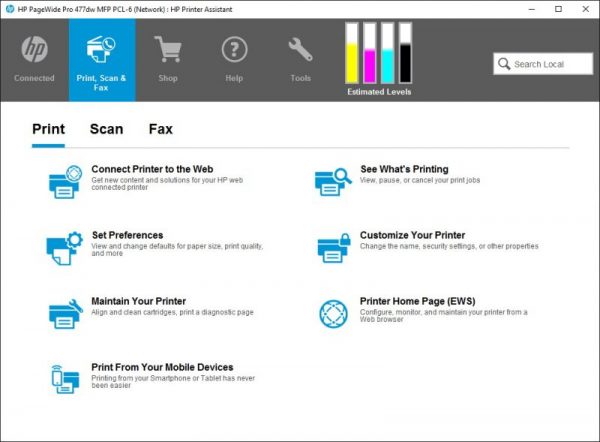This screenshot has height=442, width=600.
Task: Click the black ink level bar
Action: [405, 53]
